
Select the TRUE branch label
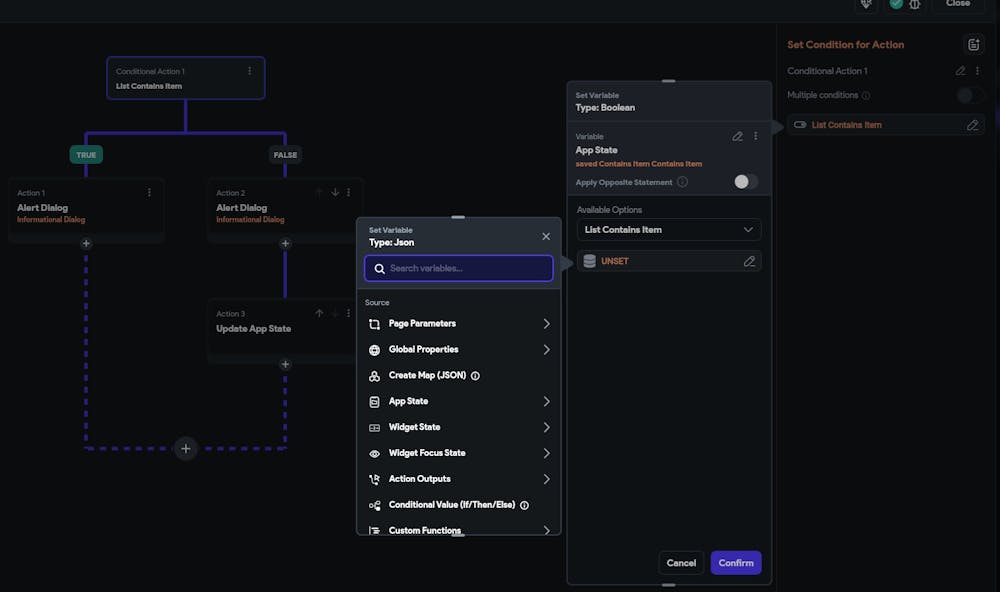pyautogui.click(x=86, y=155)
